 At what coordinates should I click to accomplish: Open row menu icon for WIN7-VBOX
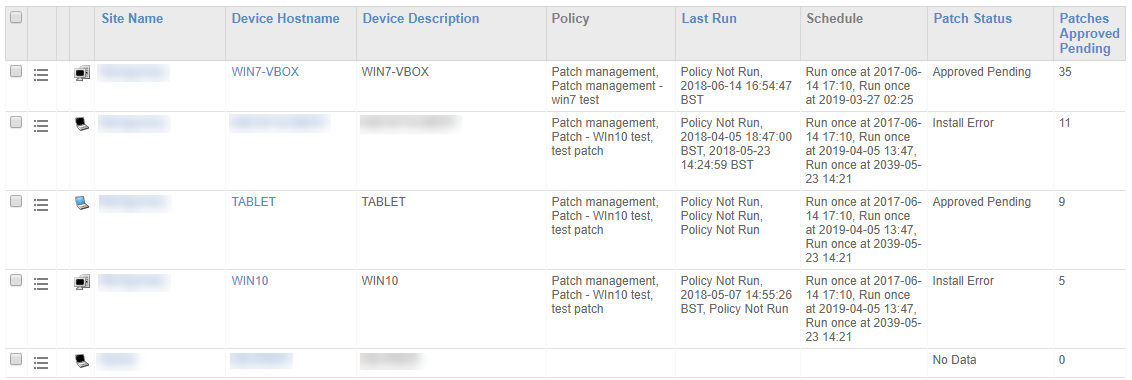41,73
